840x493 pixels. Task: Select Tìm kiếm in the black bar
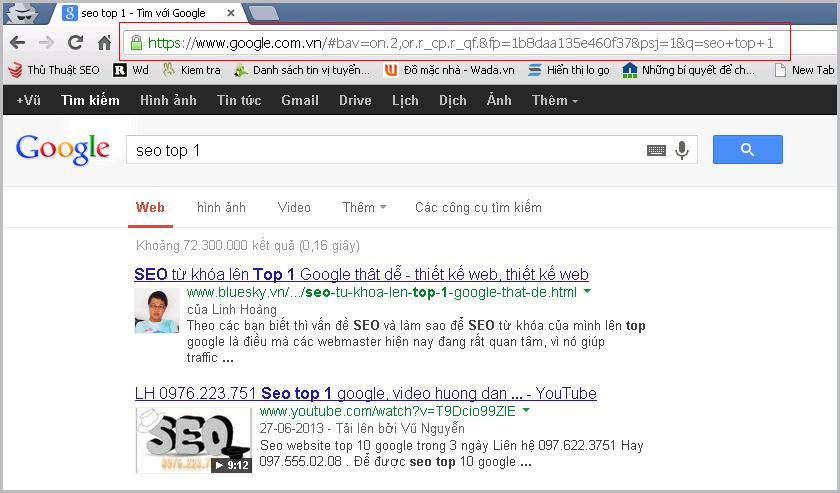(x=90, y=100)
